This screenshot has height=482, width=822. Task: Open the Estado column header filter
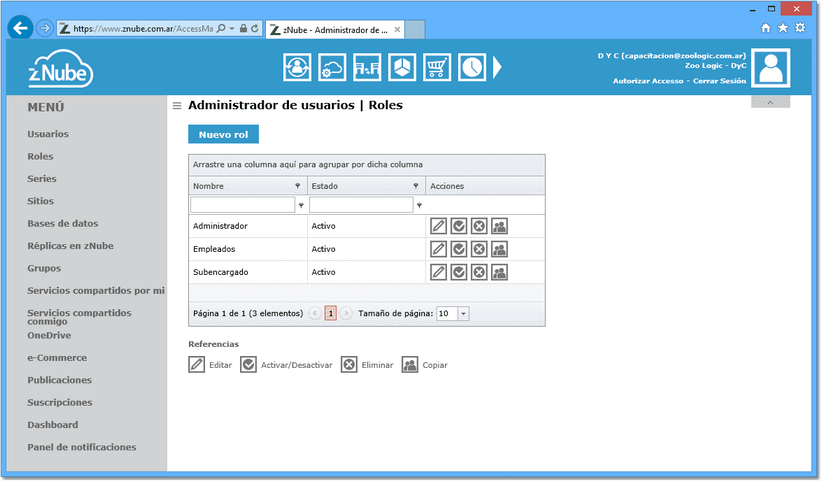(416, 186)
